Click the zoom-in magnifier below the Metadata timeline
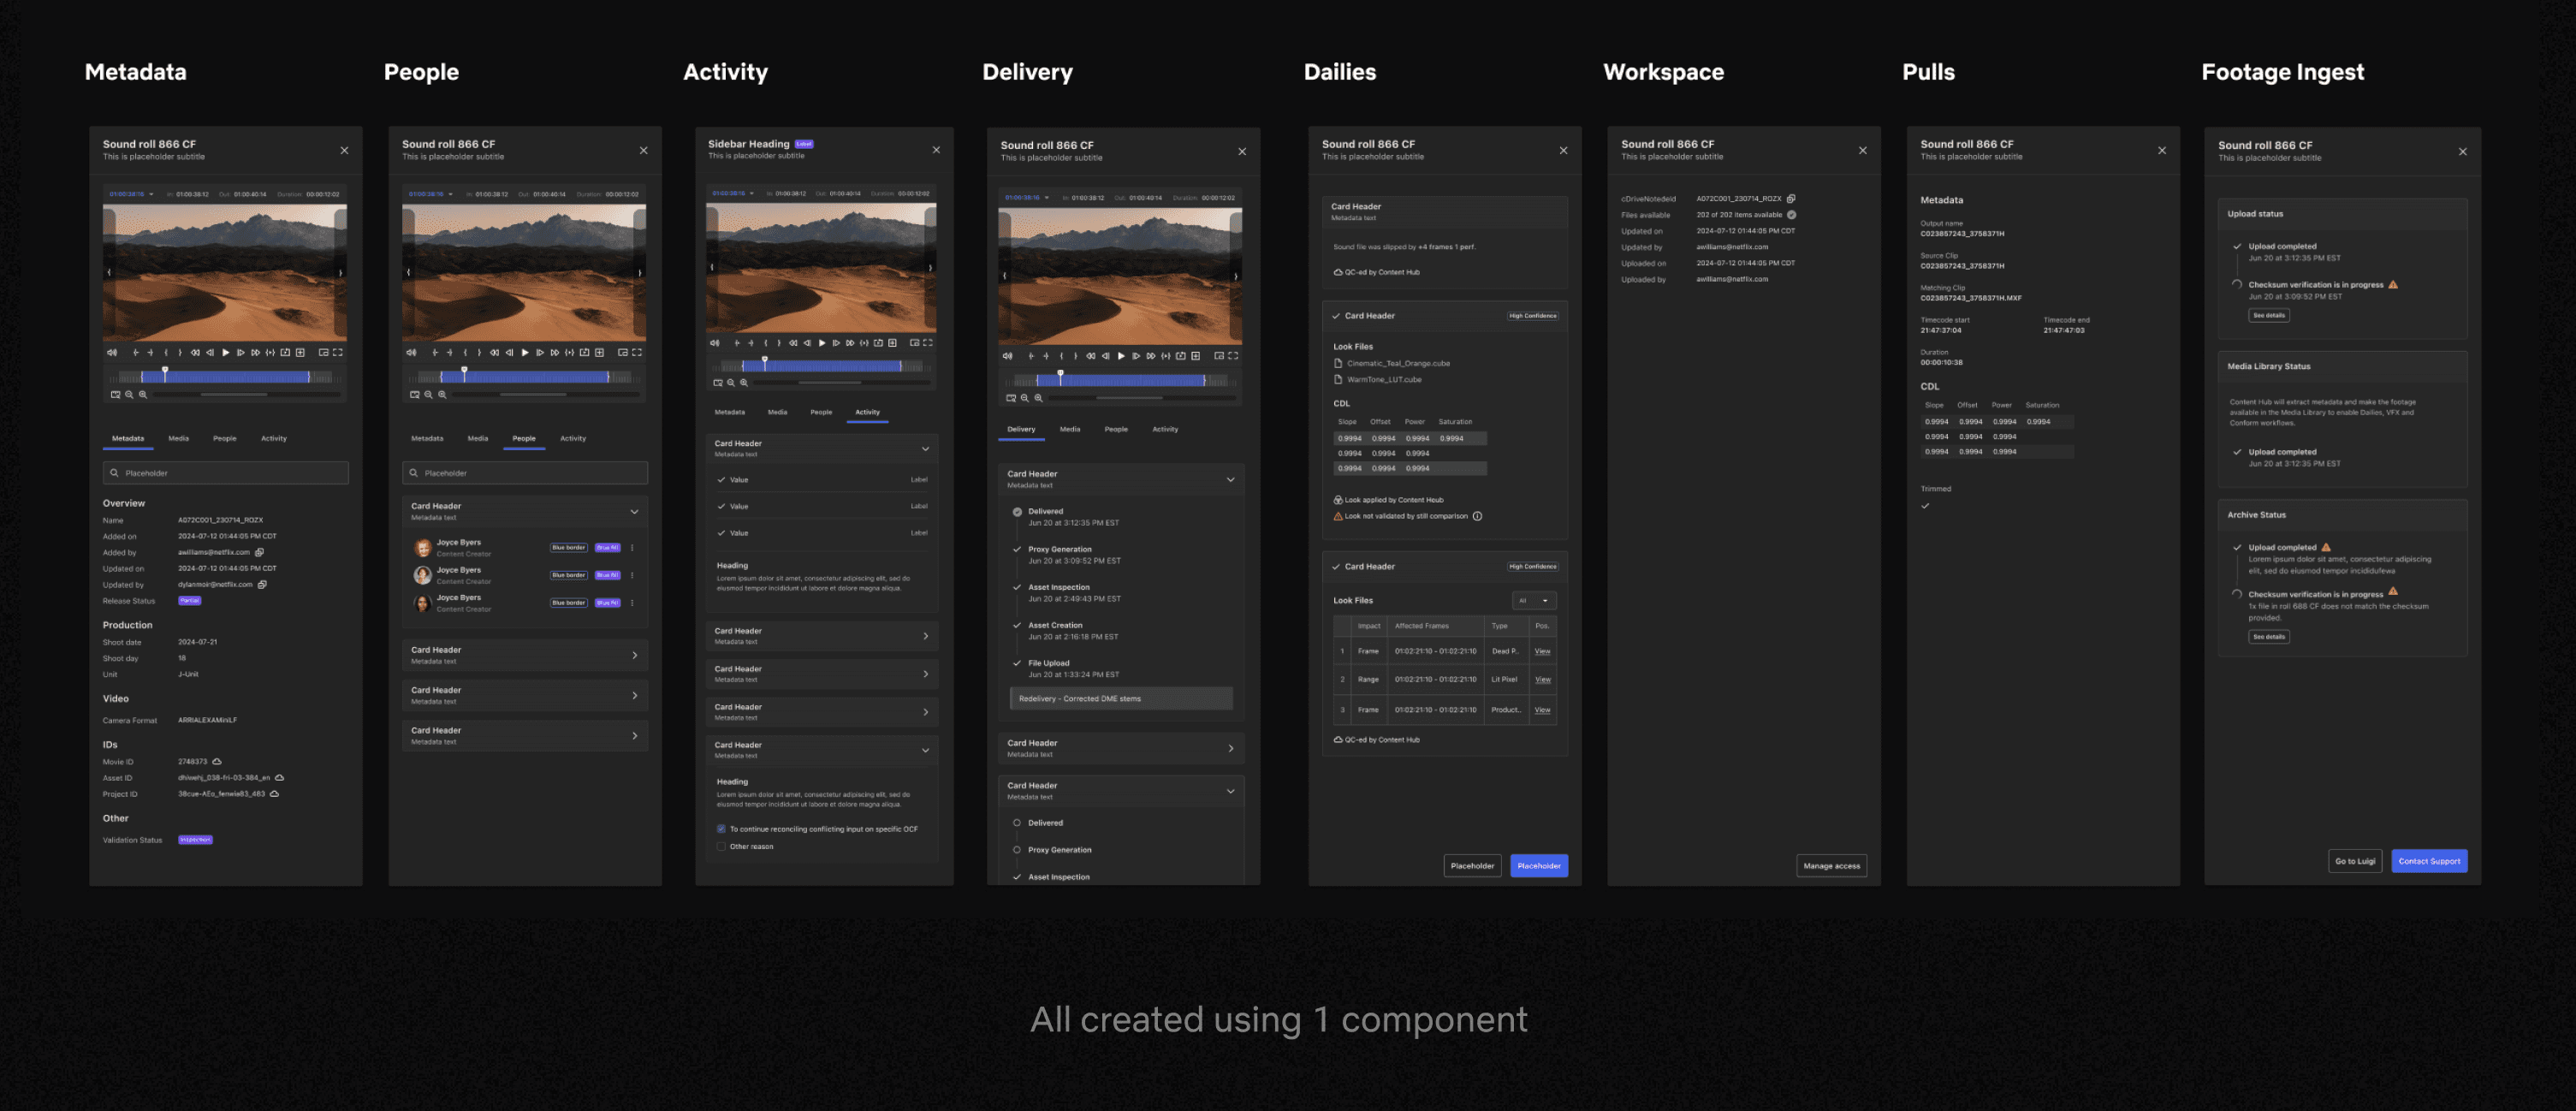Viewport: 2576px width, 1111px height. tap(143, 394)
